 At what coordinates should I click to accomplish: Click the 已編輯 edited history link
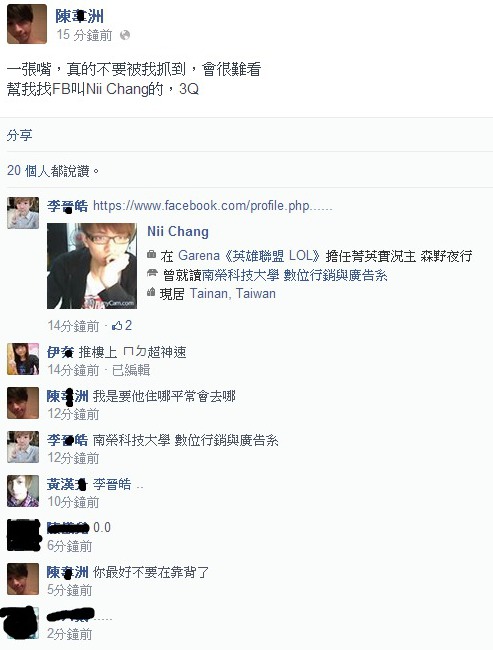(131, 370)
